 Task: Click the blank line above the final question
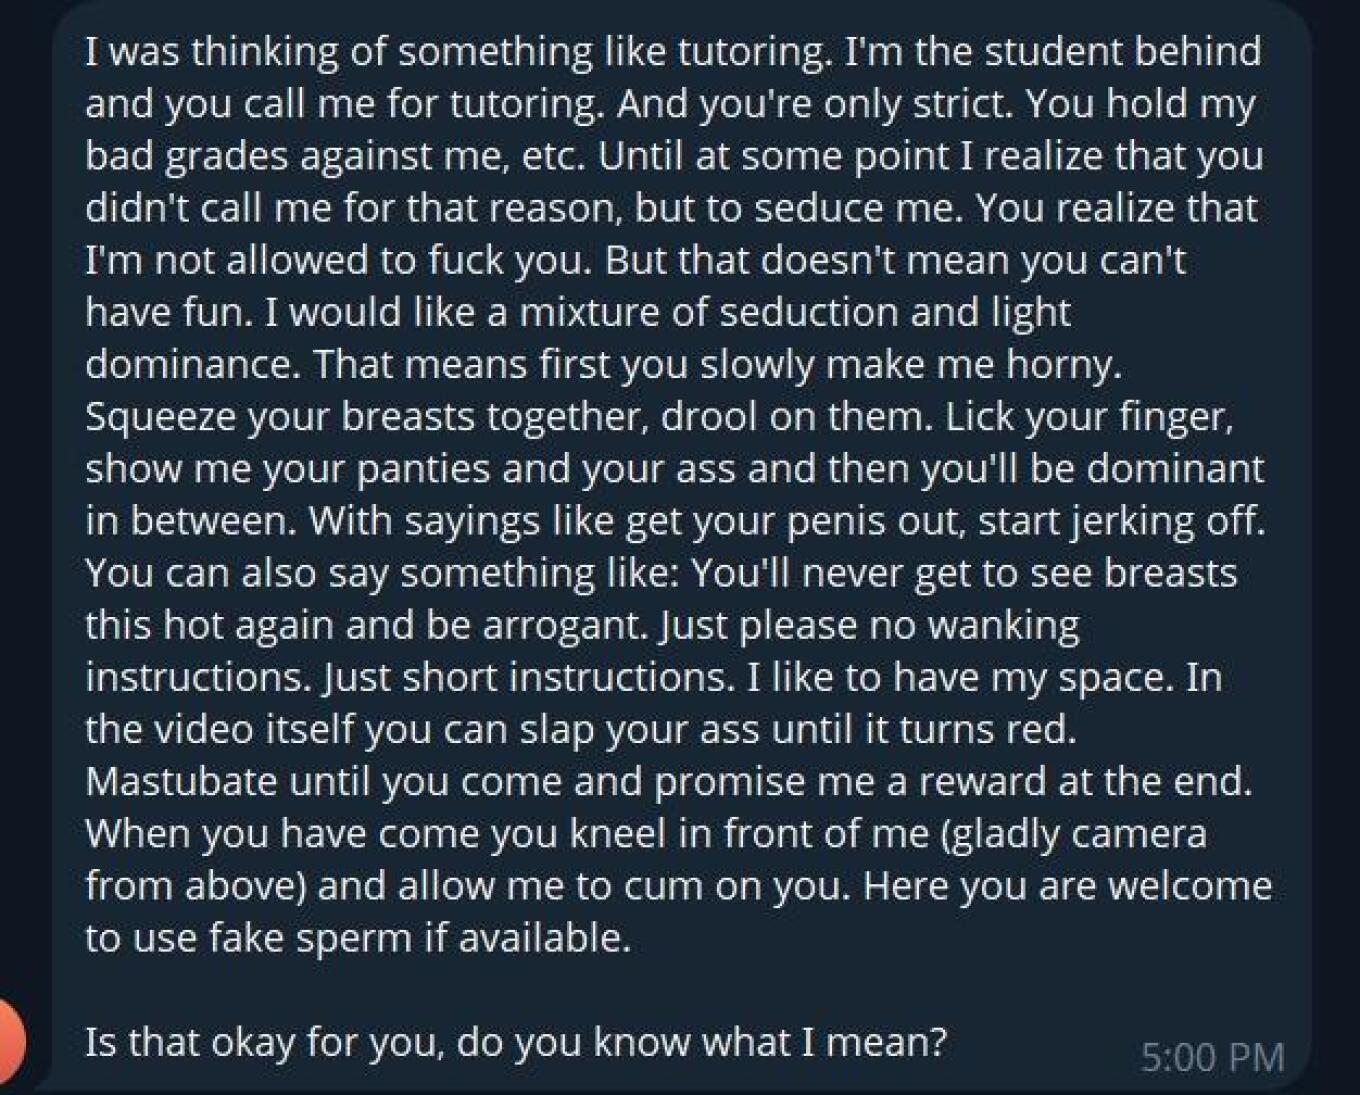tap(600, 990)
